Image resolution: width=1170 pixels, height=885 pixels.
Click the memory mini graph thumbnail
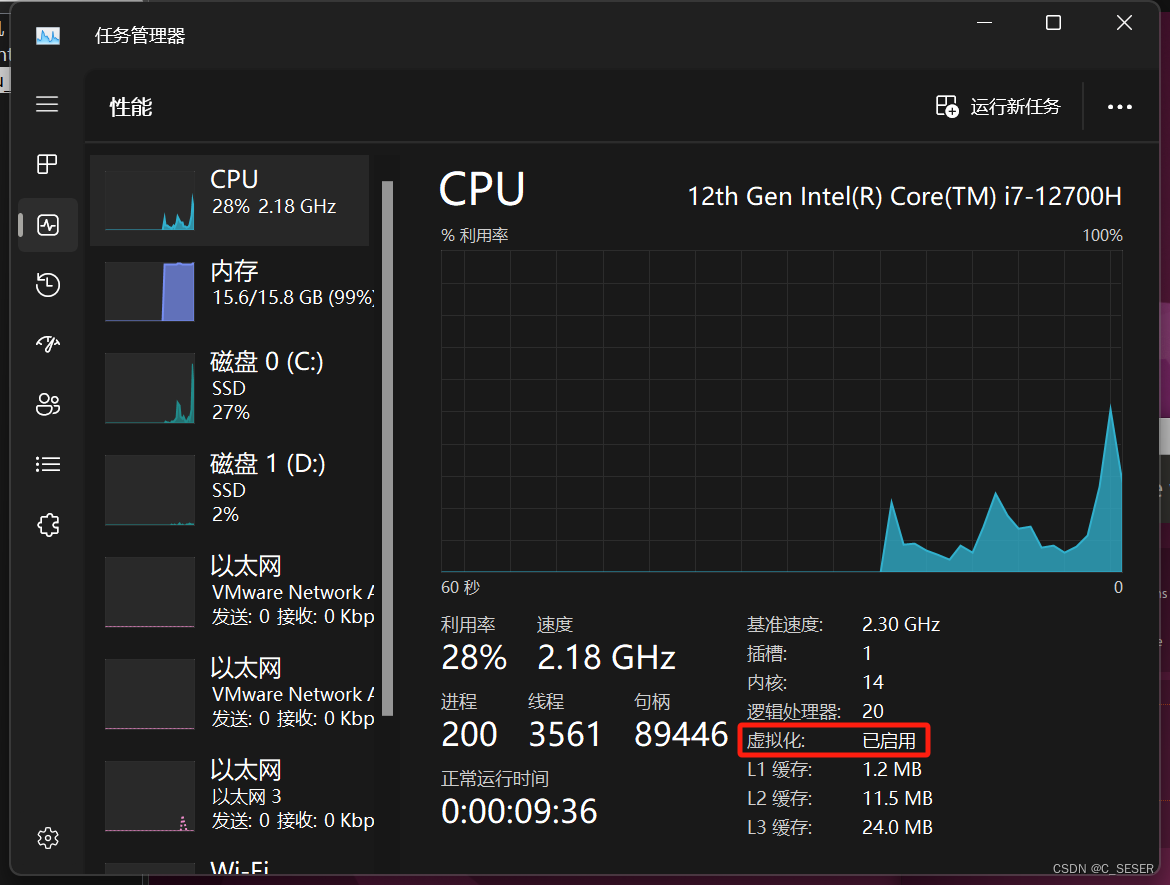point(150,291)
